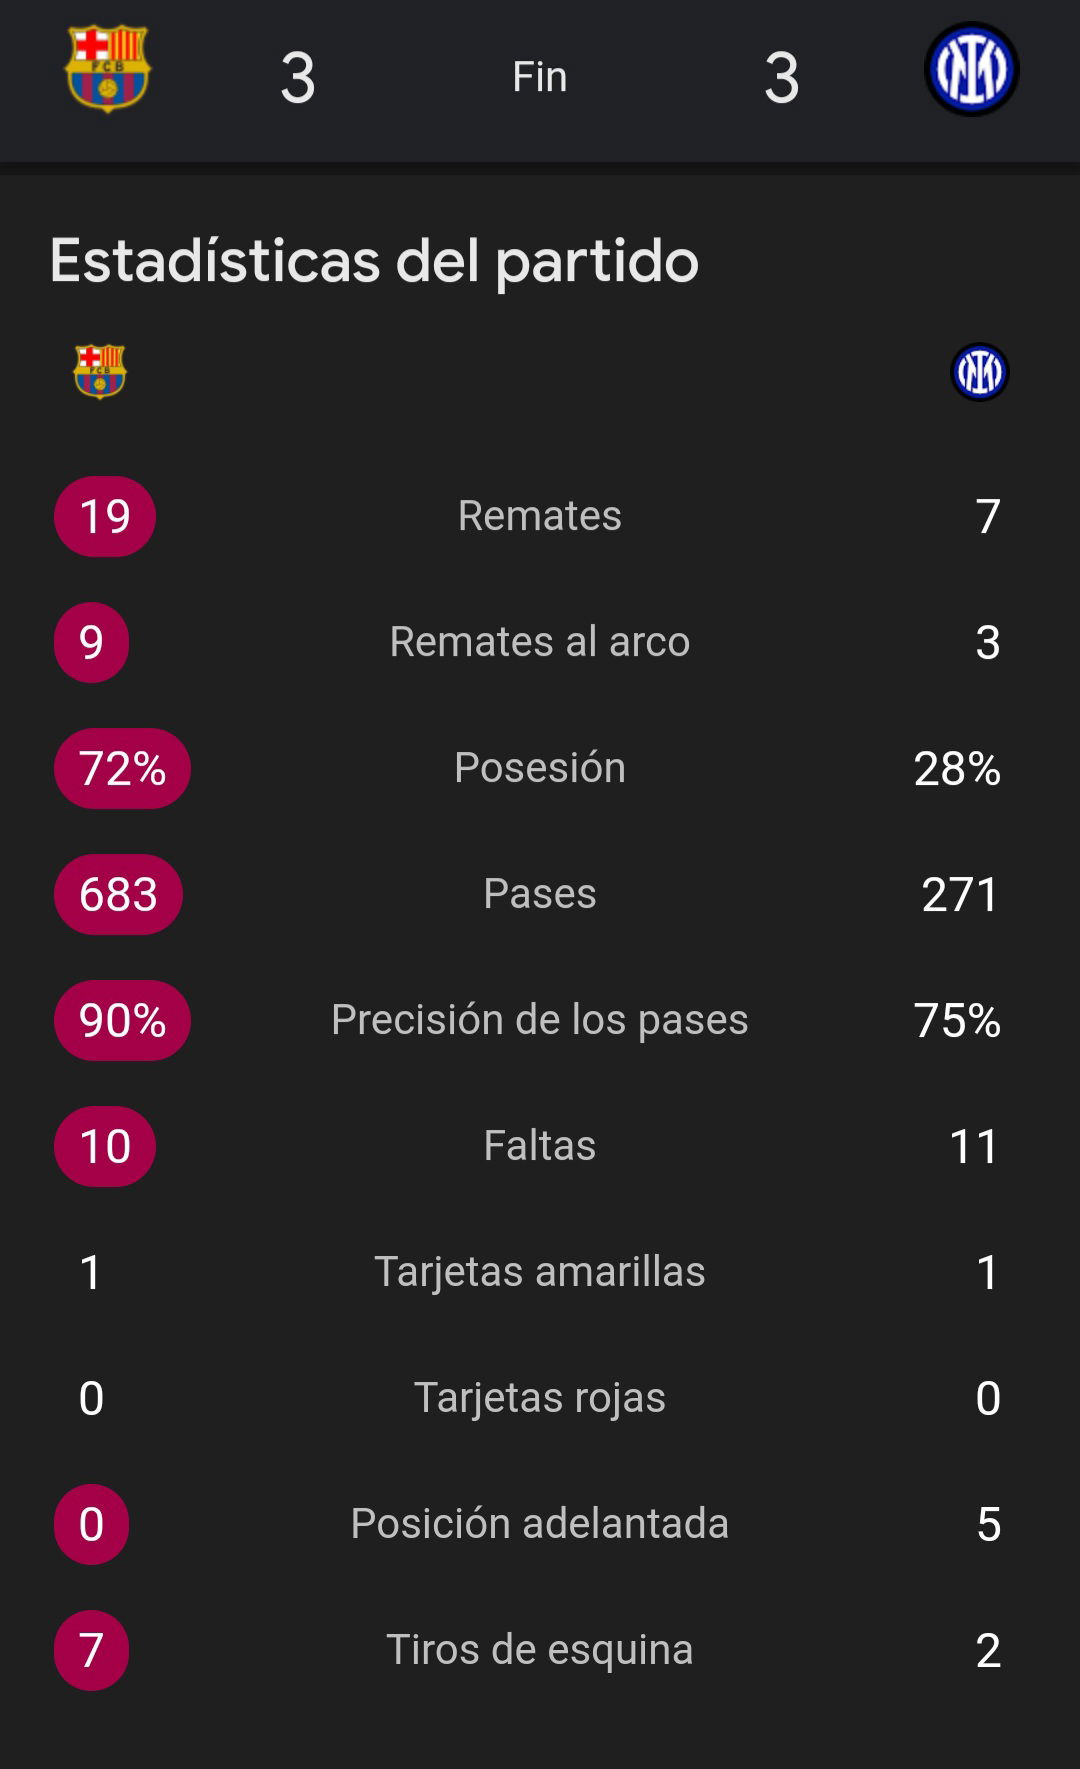Tap the Barcelona 10 Faltas badge
Screen dimensions: 1080x1769
[105, 1146]
